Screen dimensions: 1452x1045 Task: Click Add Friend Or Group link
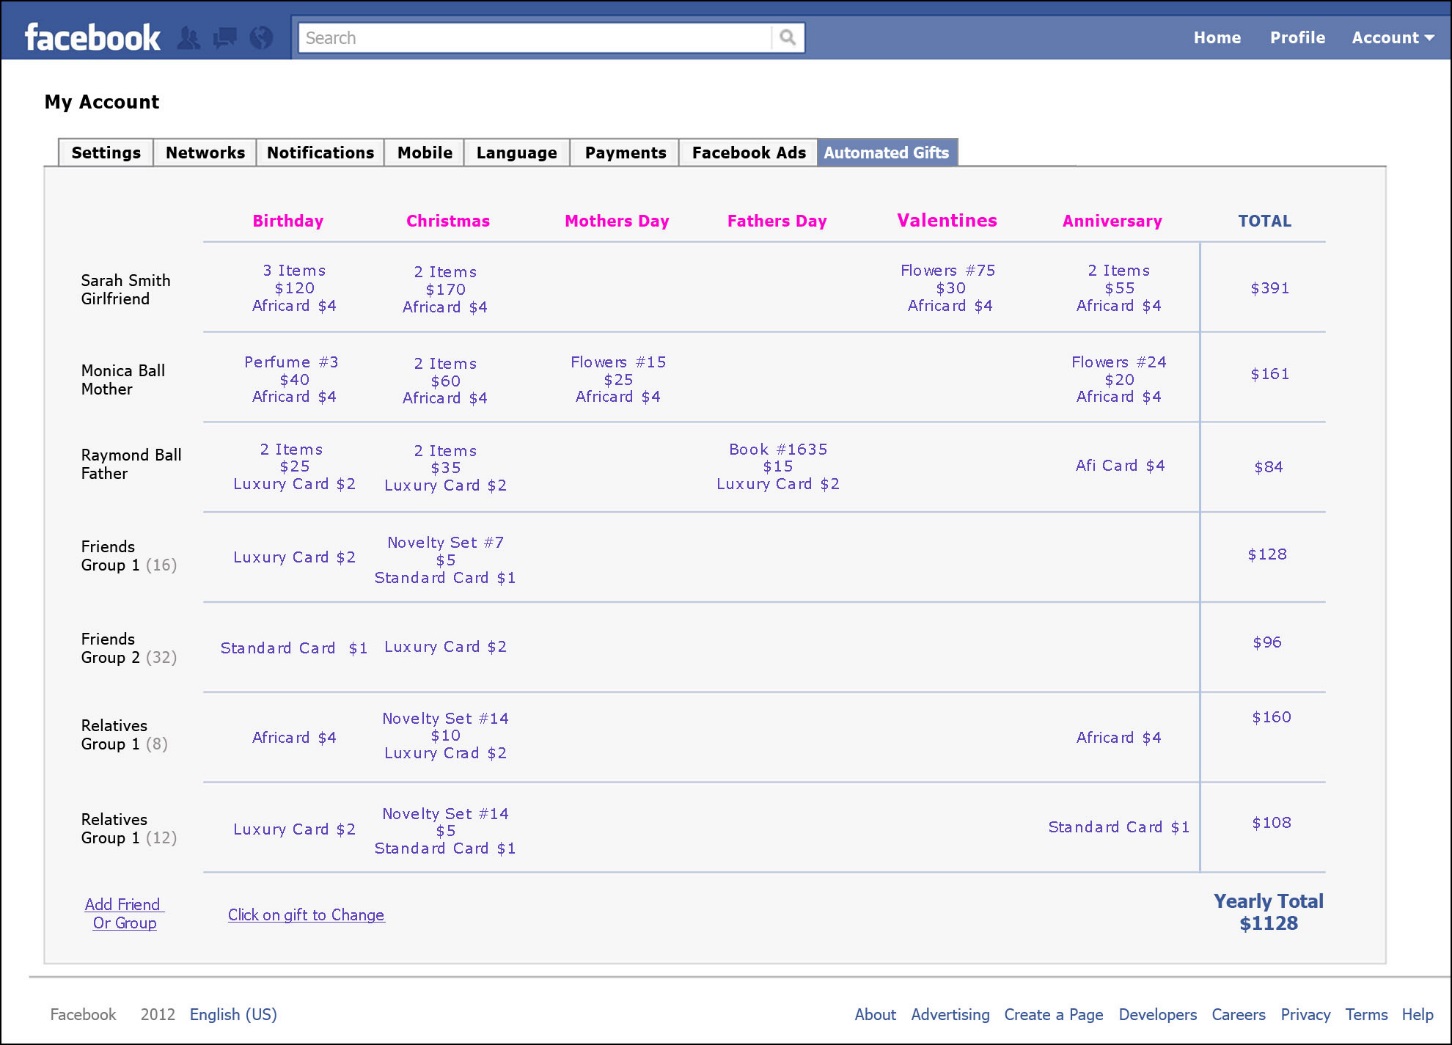pyautogui.click(x=124, y=913)
